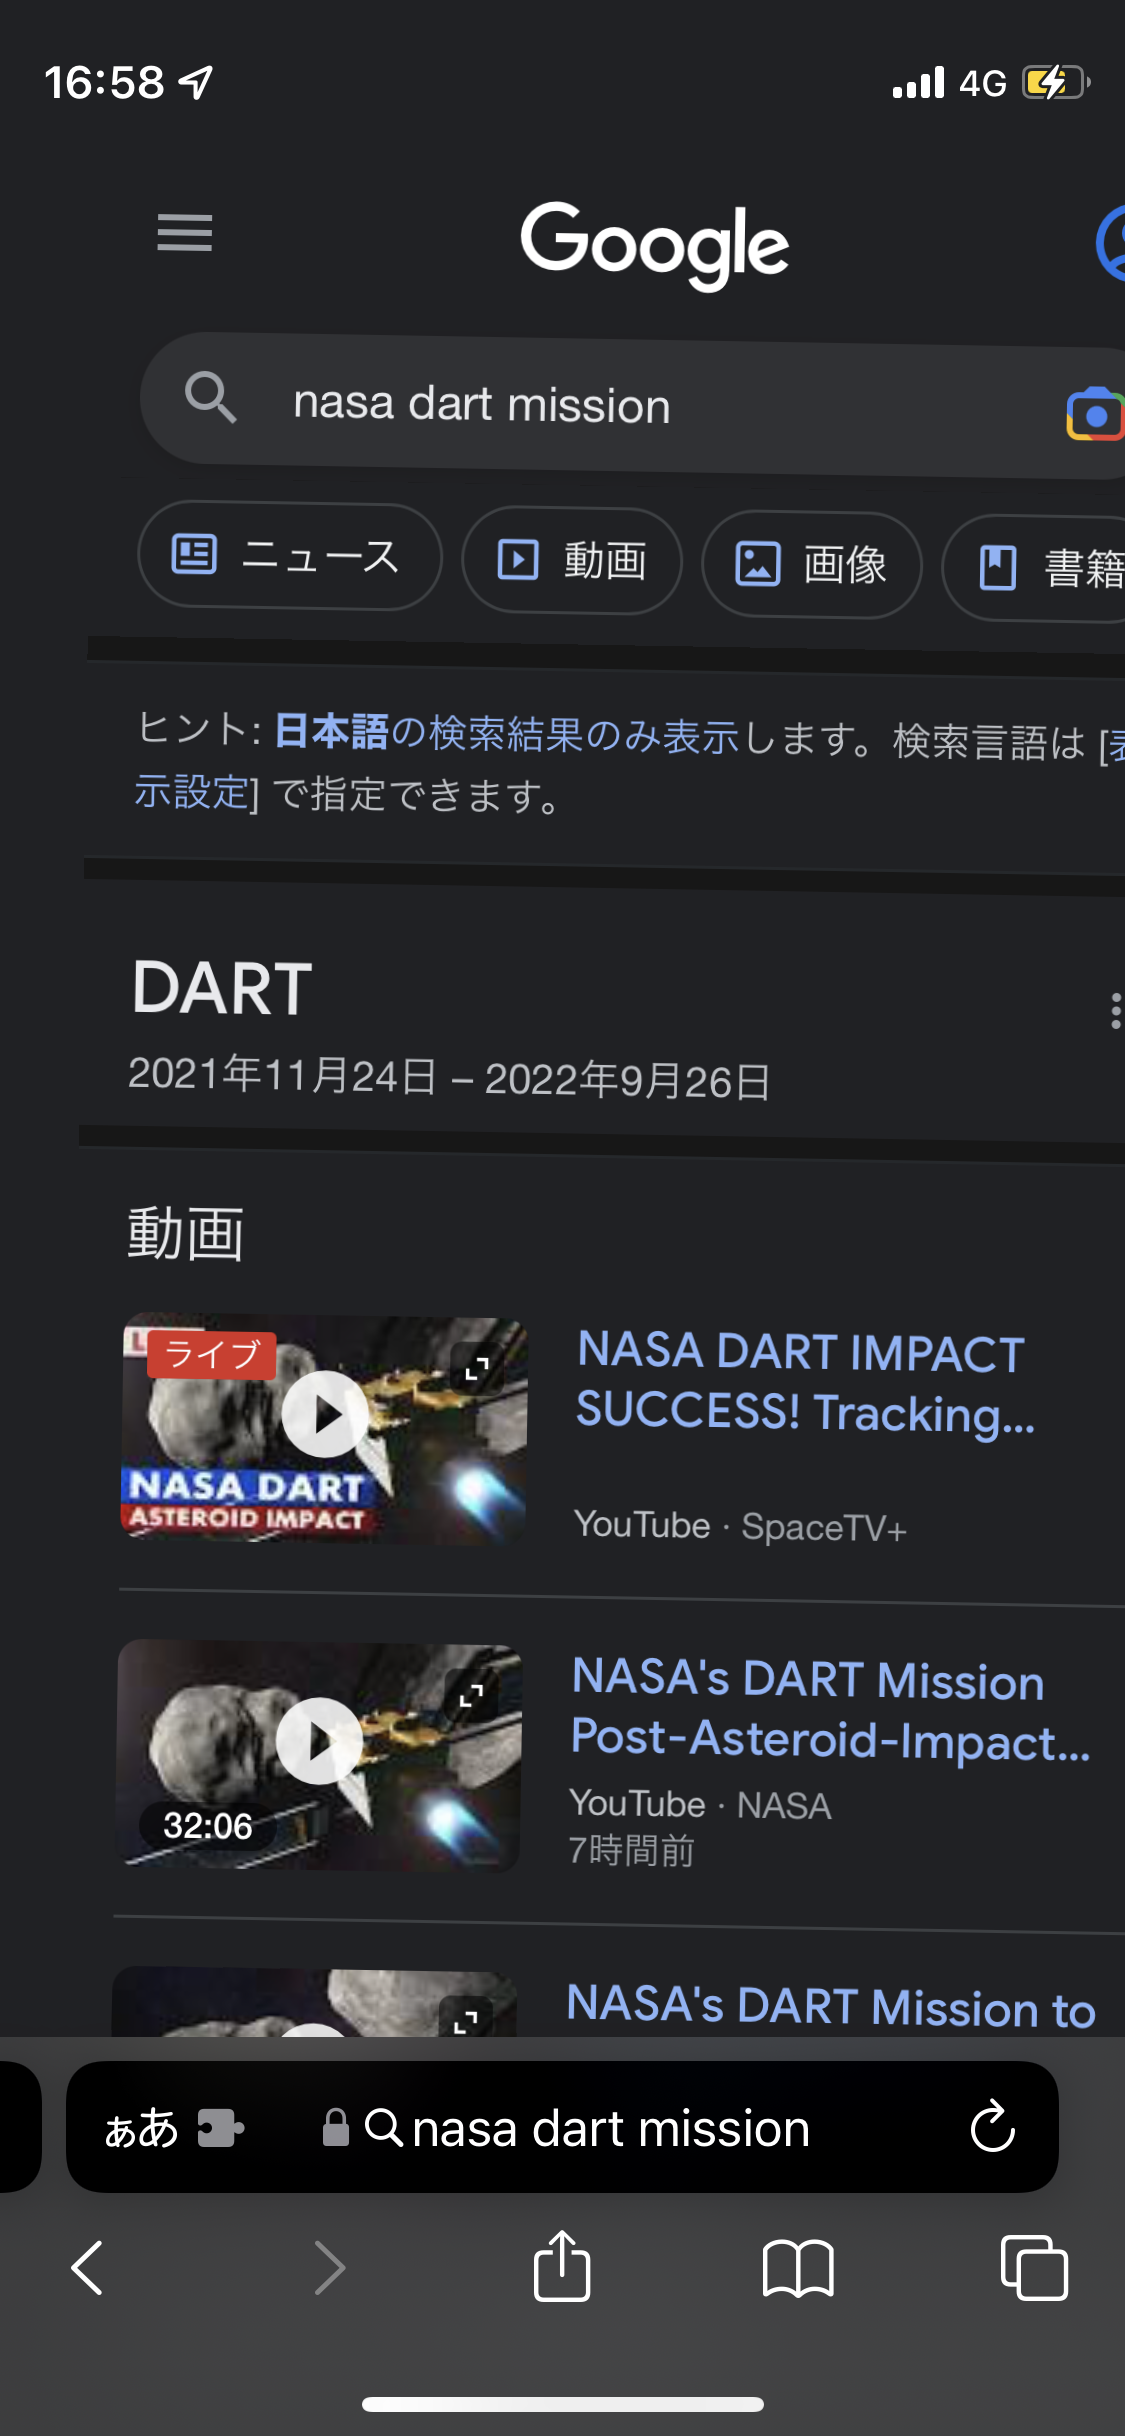Follow the 日本語の検索結果のみ表示 link
1125x2436 pixels.
point(507,734)
